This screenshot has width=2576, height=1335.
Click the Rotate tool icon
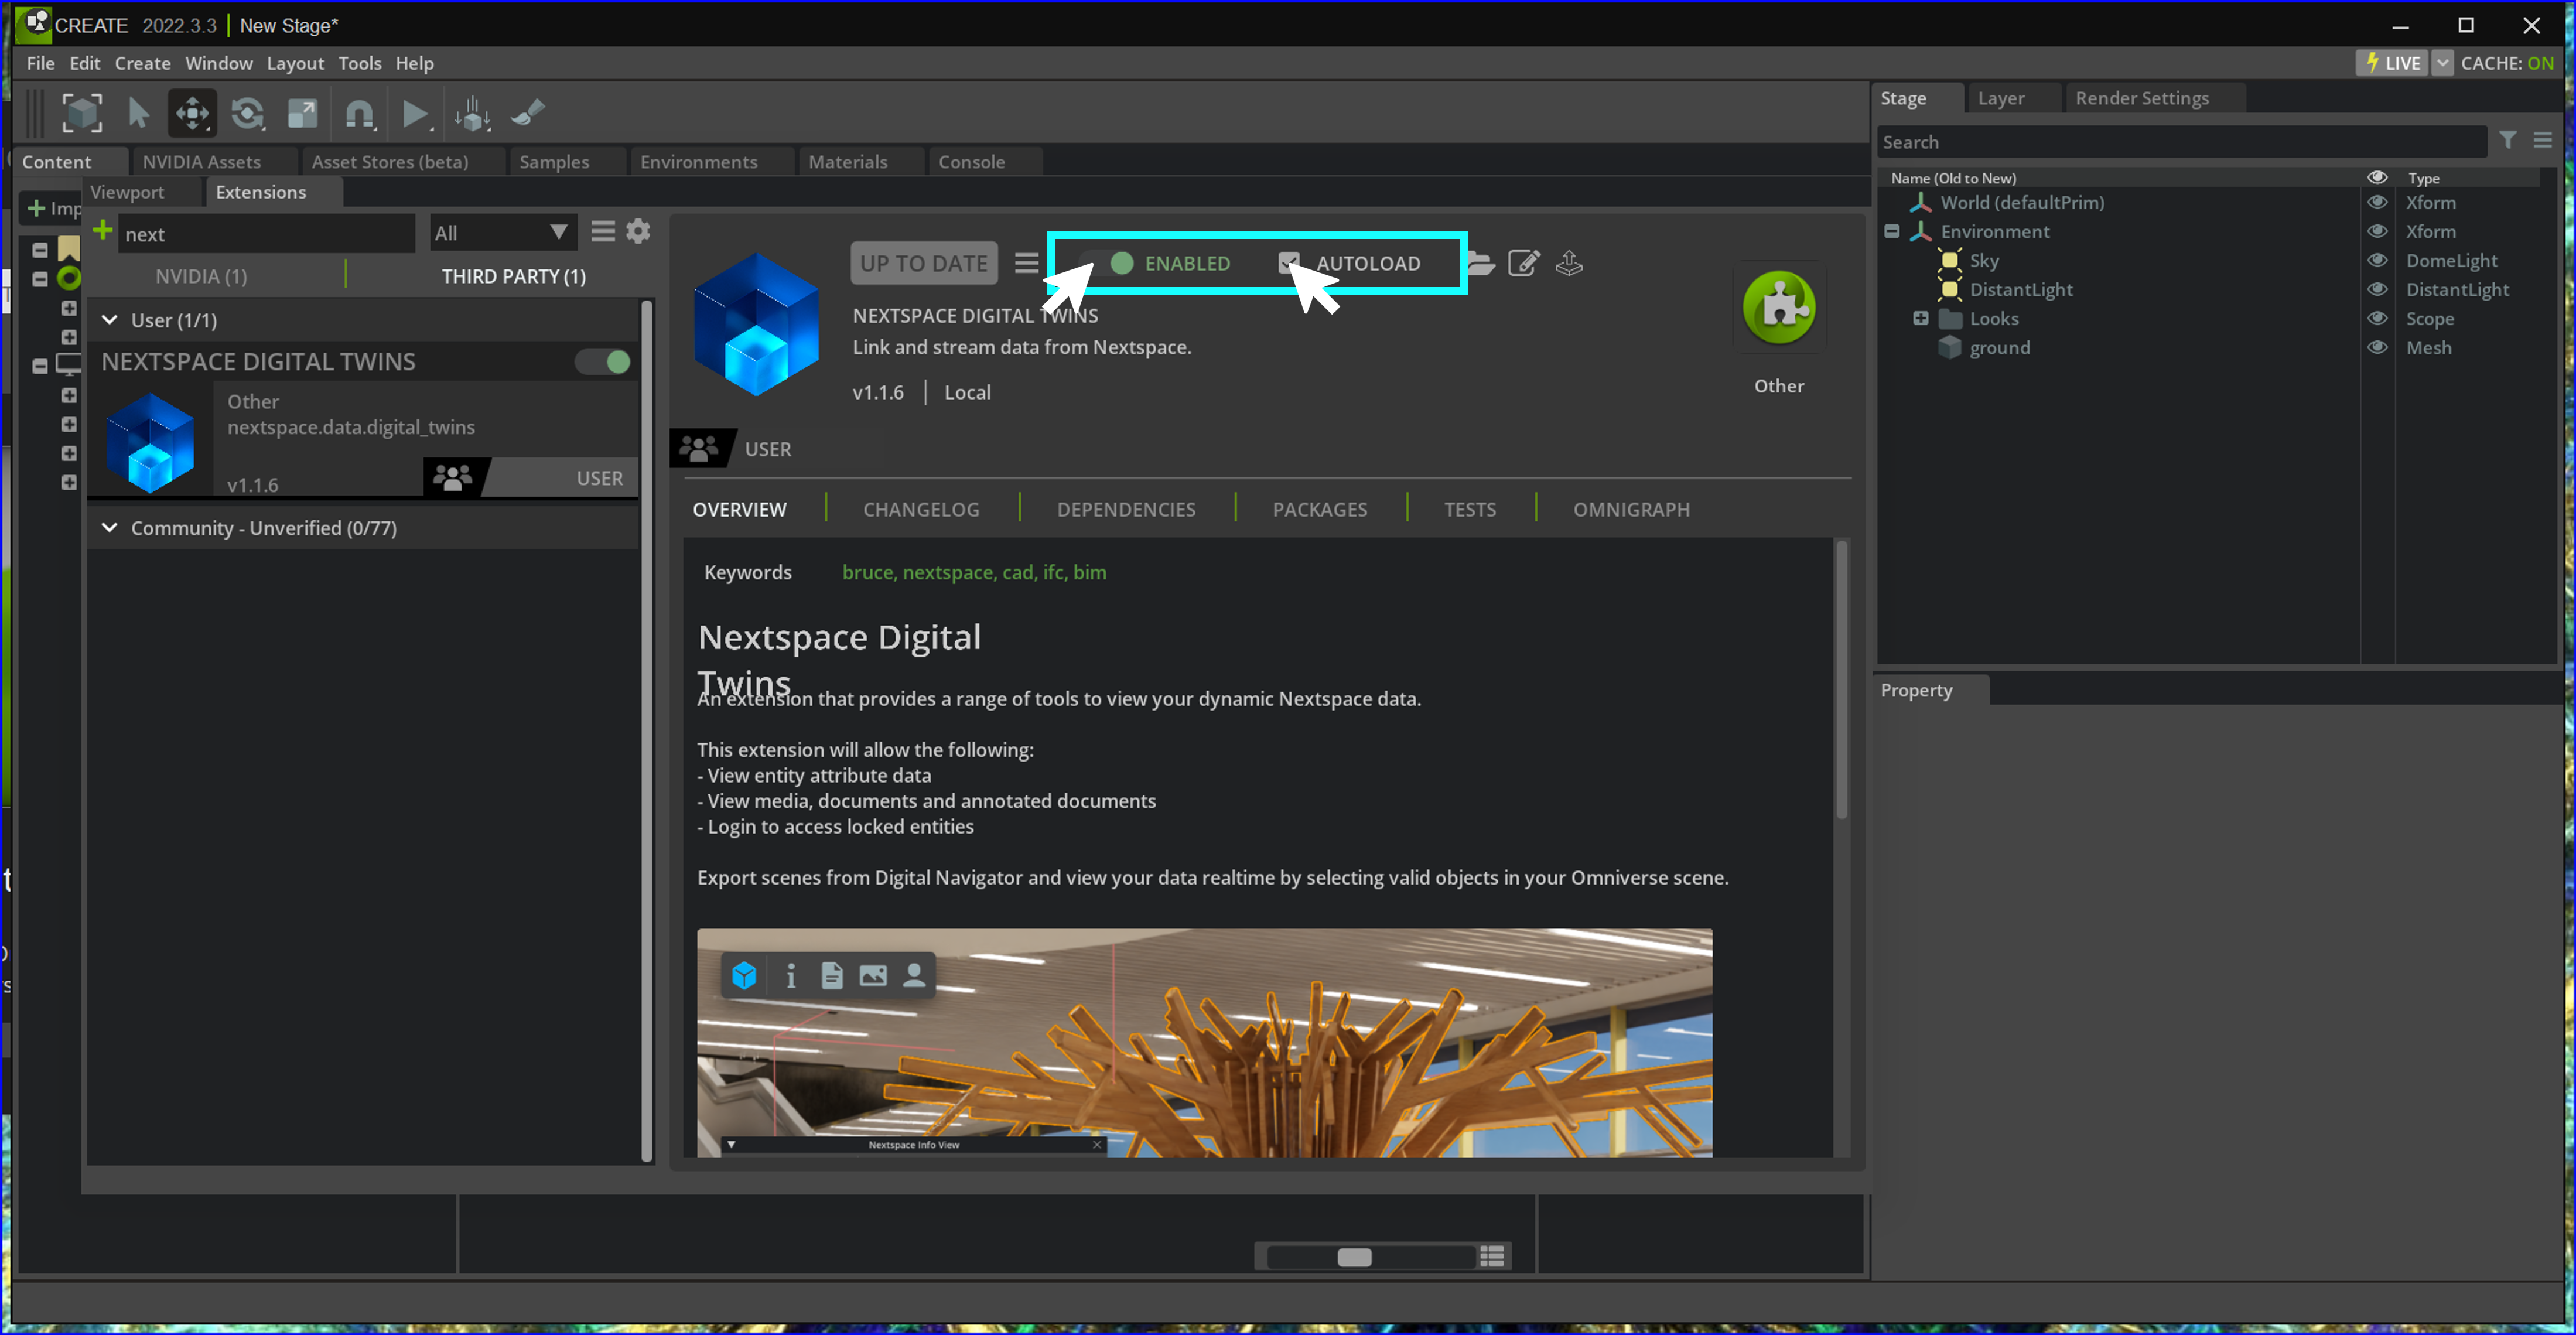(247, 114)
